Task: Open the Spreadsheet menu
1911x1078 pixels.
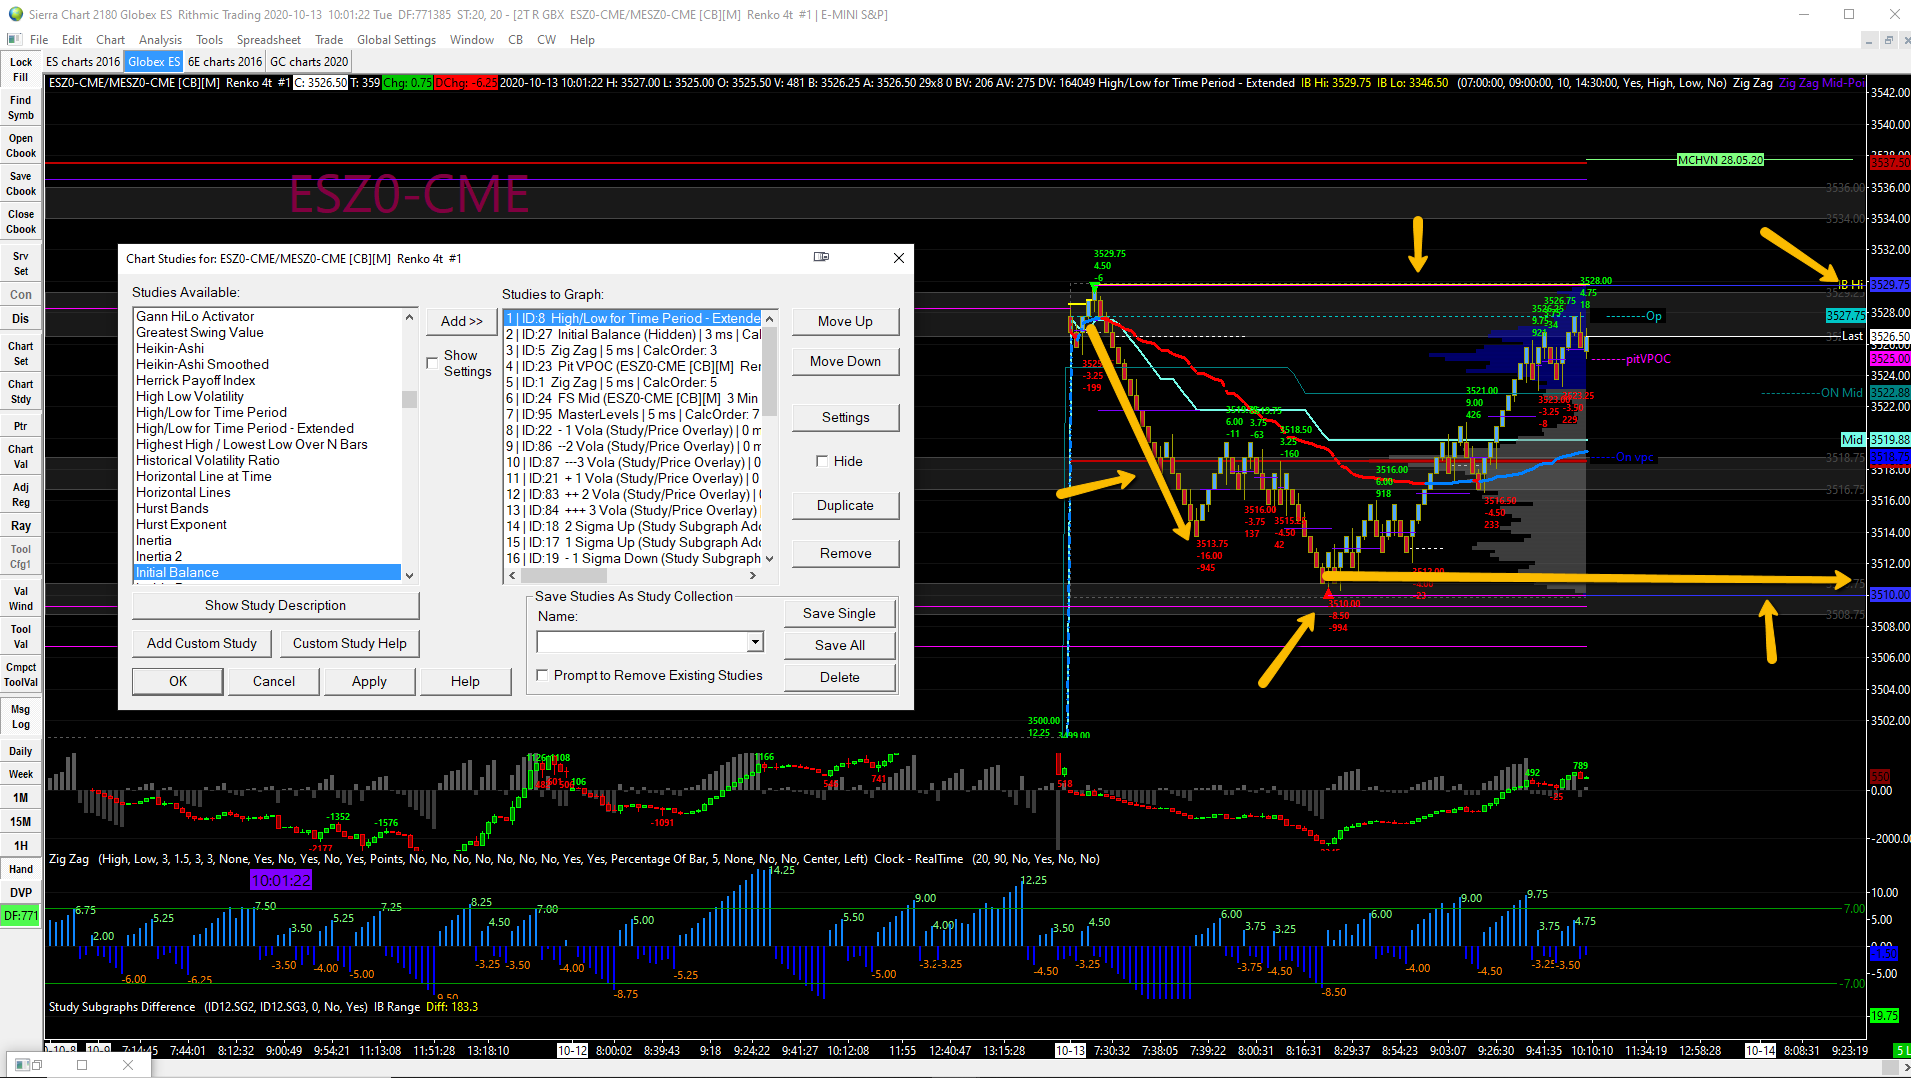Action: coord(268,40)
